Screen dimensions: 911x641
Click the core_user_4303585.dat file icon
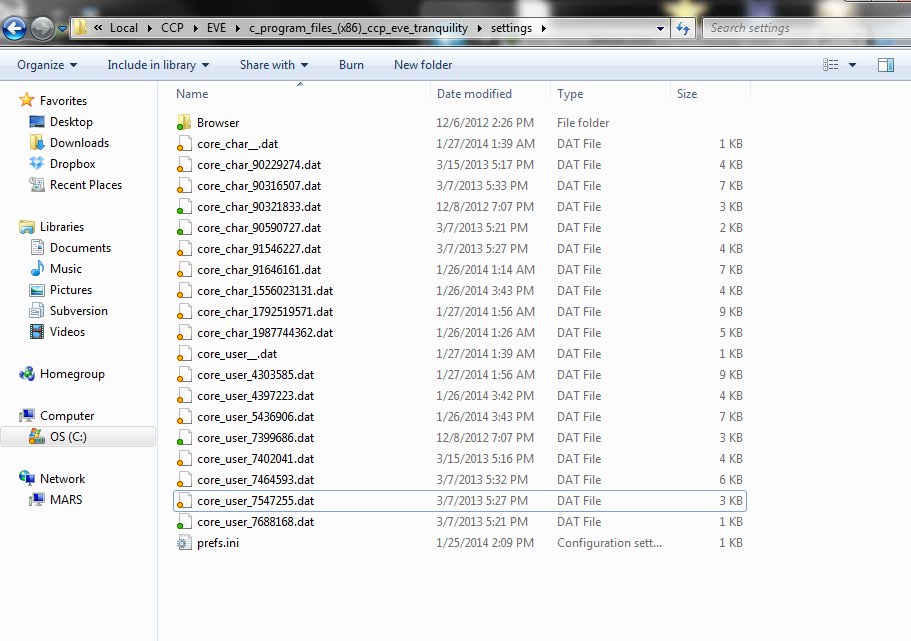(x=184, y=375)
